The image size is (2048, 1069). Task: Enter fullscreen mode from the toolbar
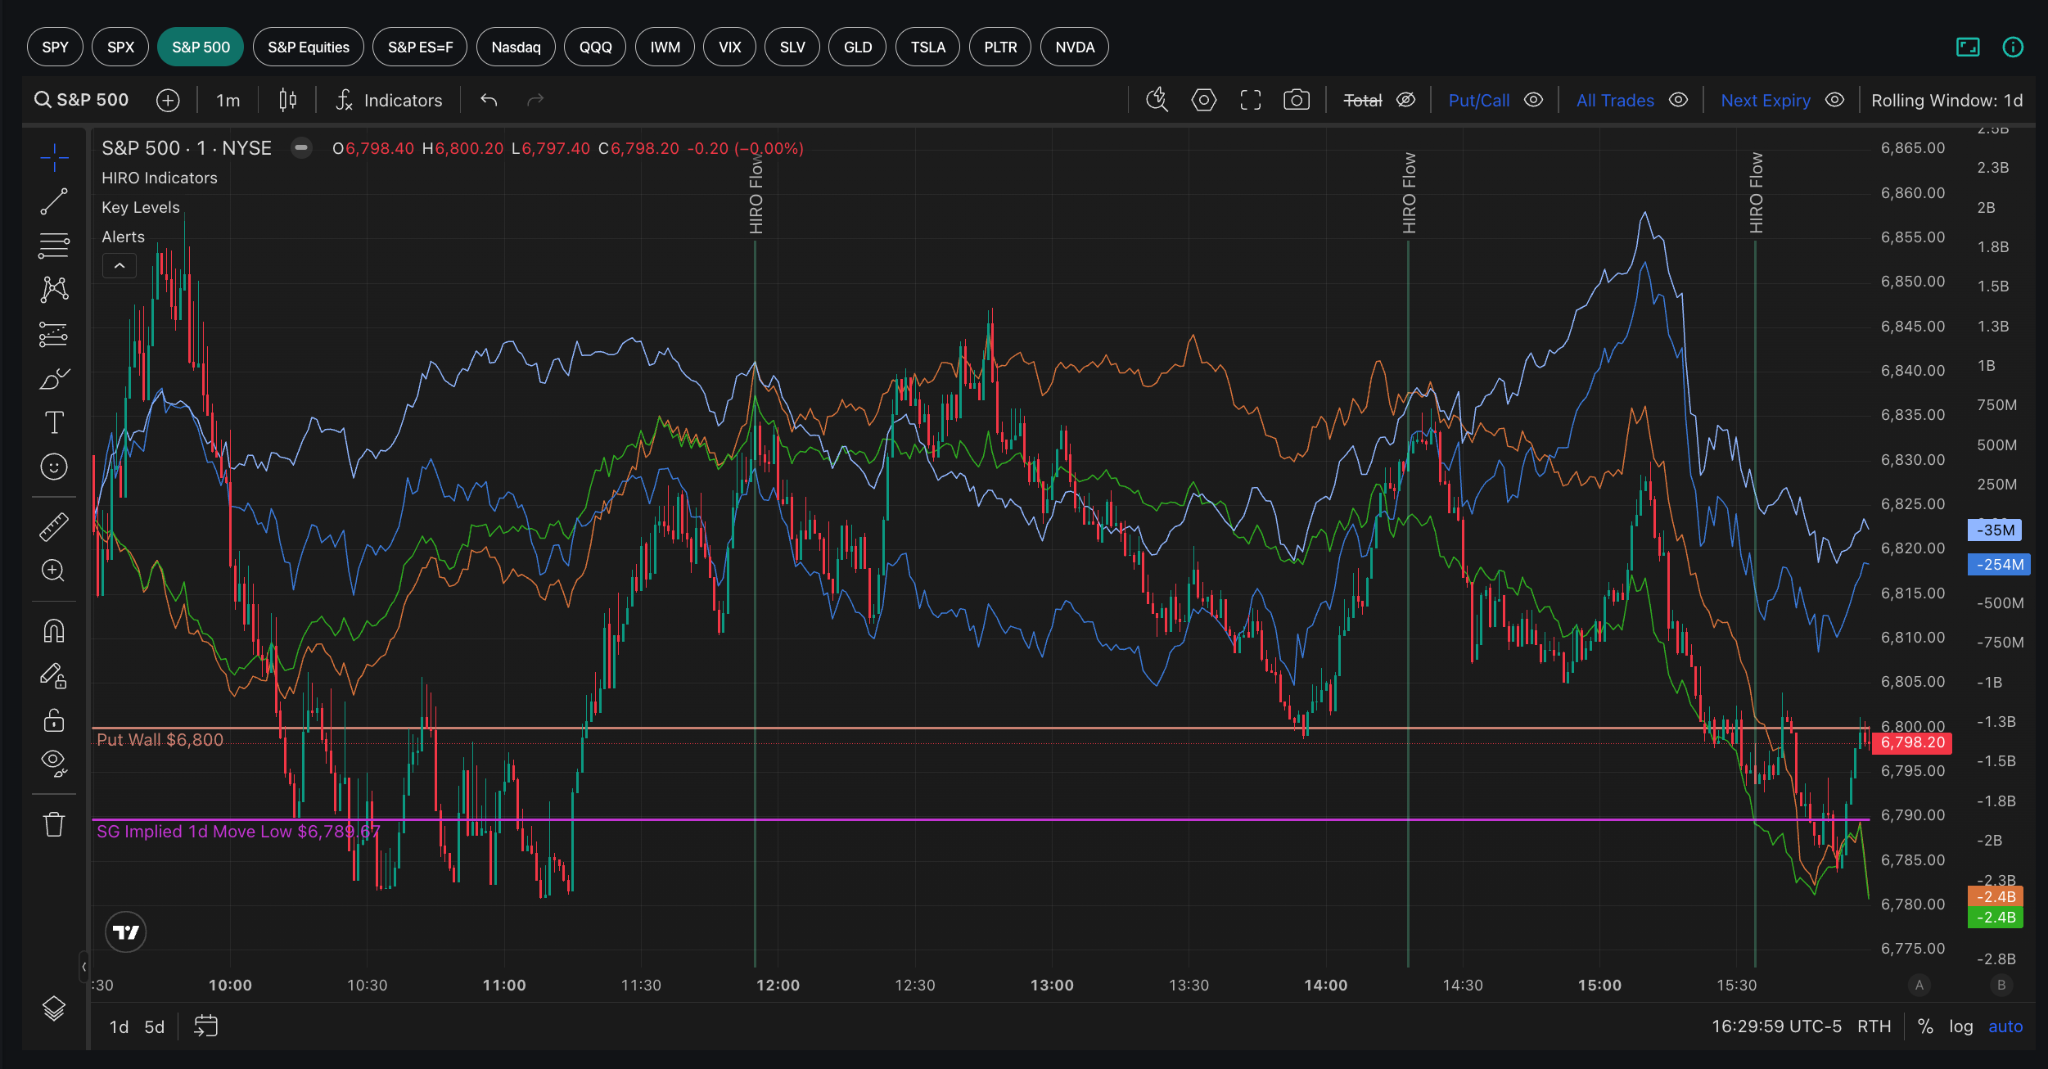click(x=1250, y=100)
